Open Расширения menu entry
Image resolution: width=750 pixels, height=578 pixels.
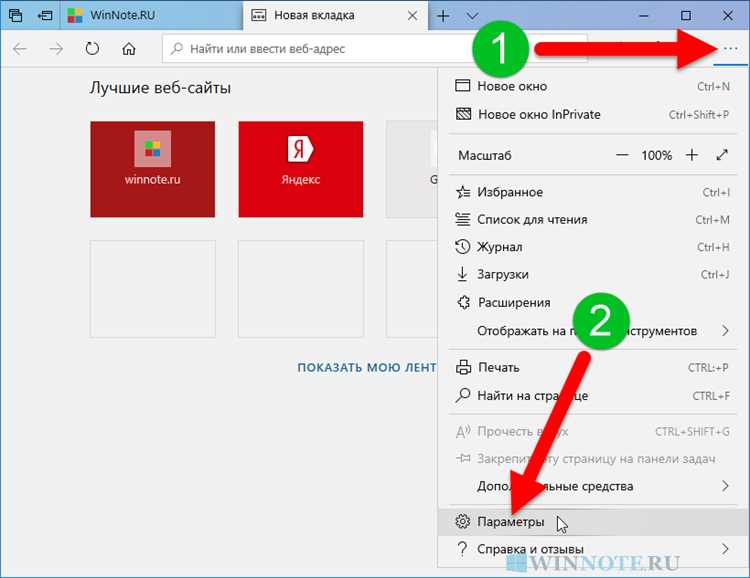click(x=593, y=302)
